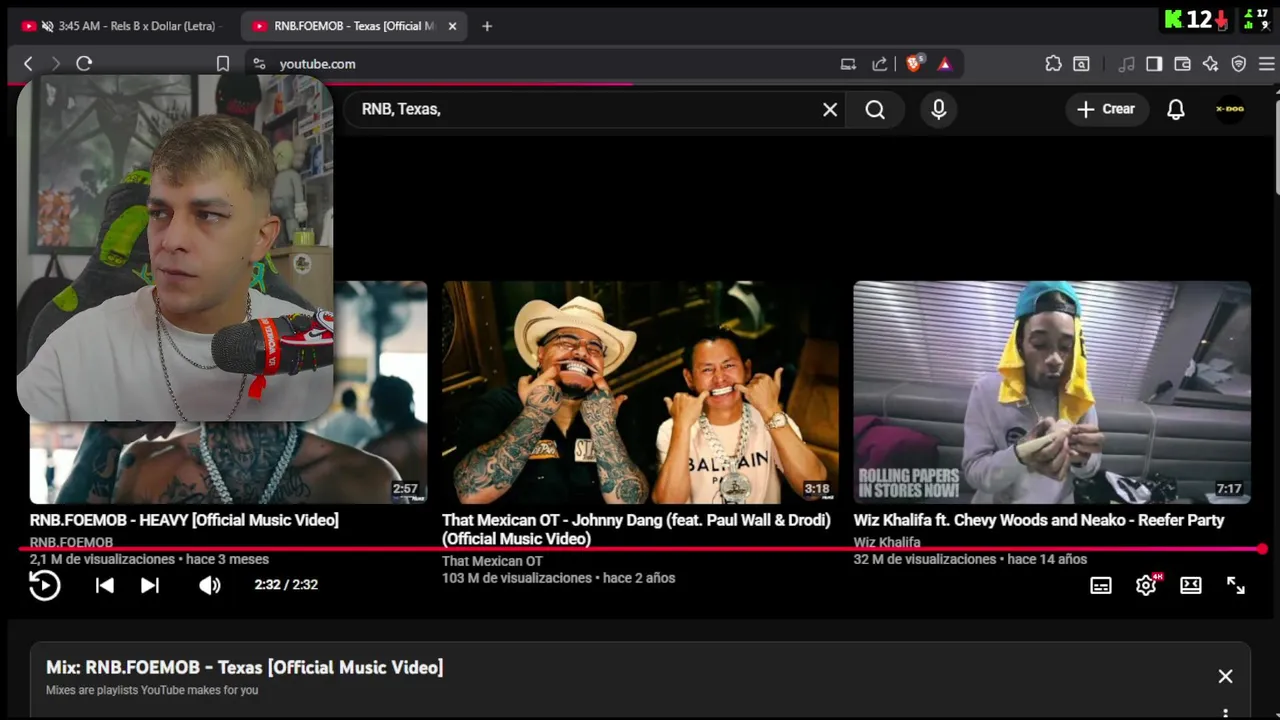
Task: Click the YouTube search magnifier button
Action: pos(875,109)
